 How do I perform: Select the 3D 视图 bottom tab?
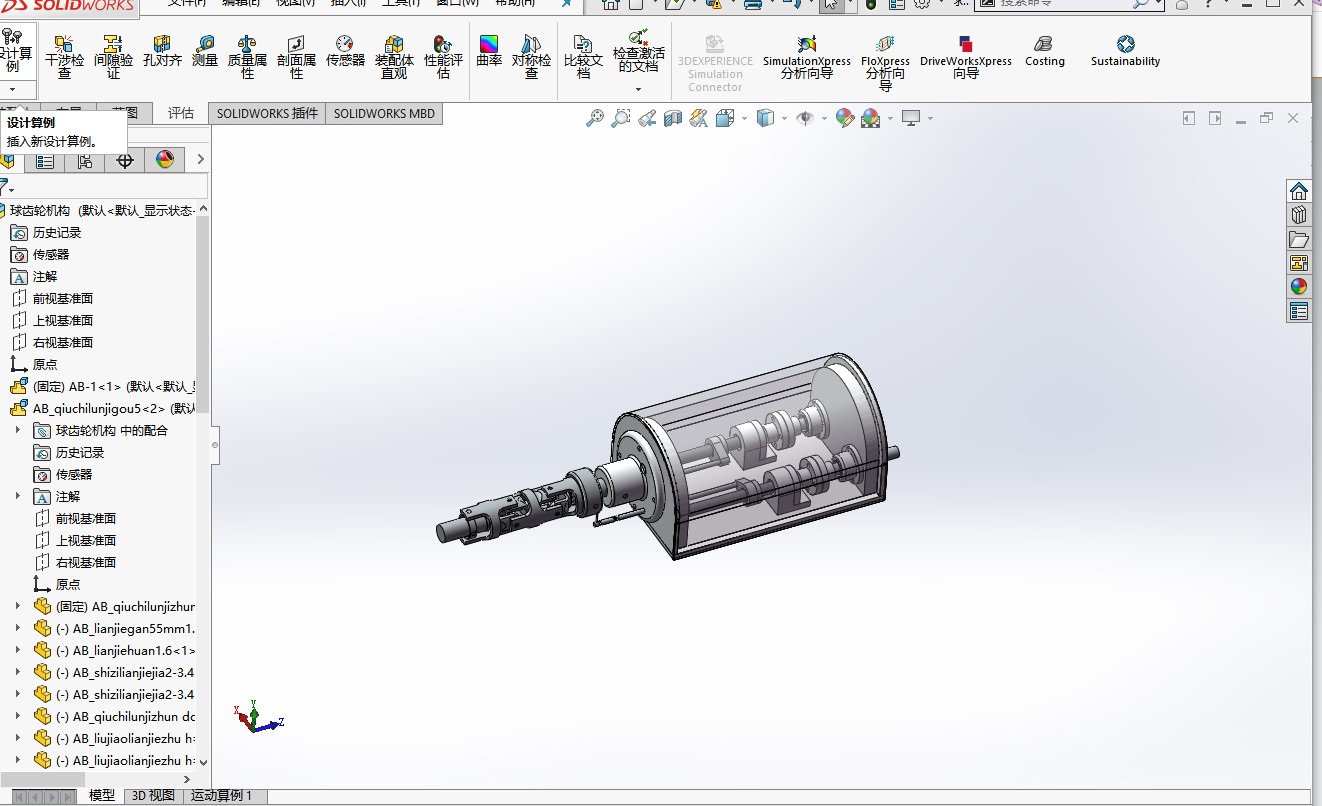click(153, 796)
